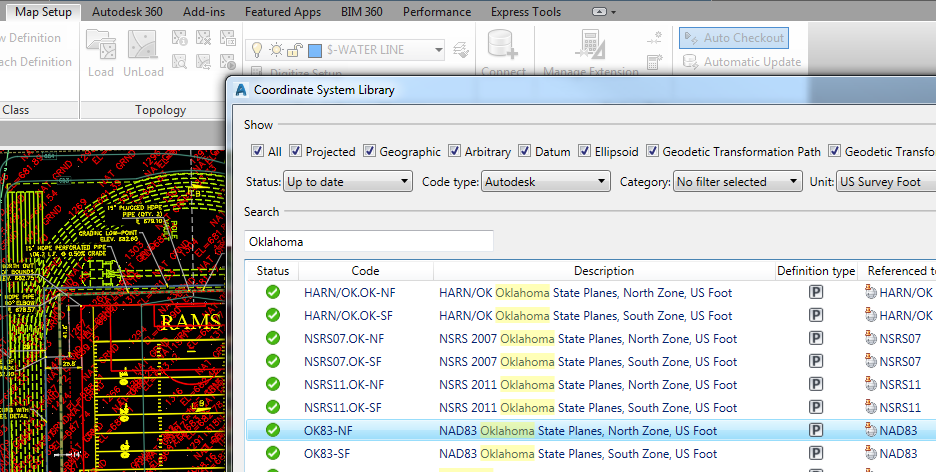Click the green status check for OK83-NF
This screenshot has height=472, width=936.
[273, 430]
